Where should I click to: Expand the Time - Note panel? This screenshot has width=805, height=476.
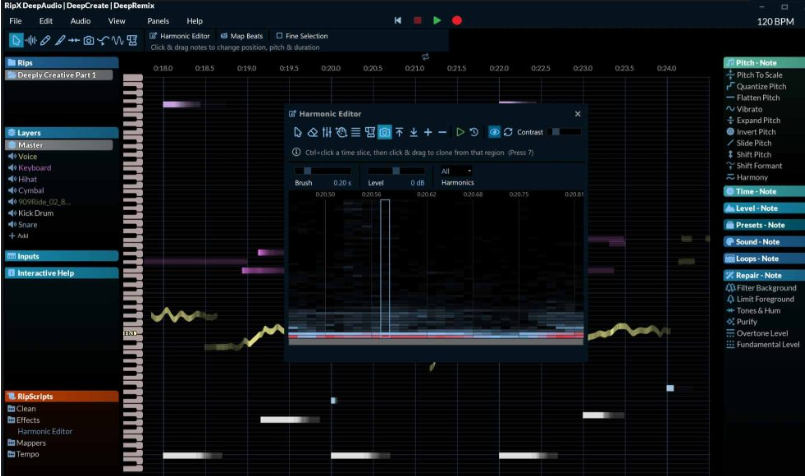click(764, 192)
